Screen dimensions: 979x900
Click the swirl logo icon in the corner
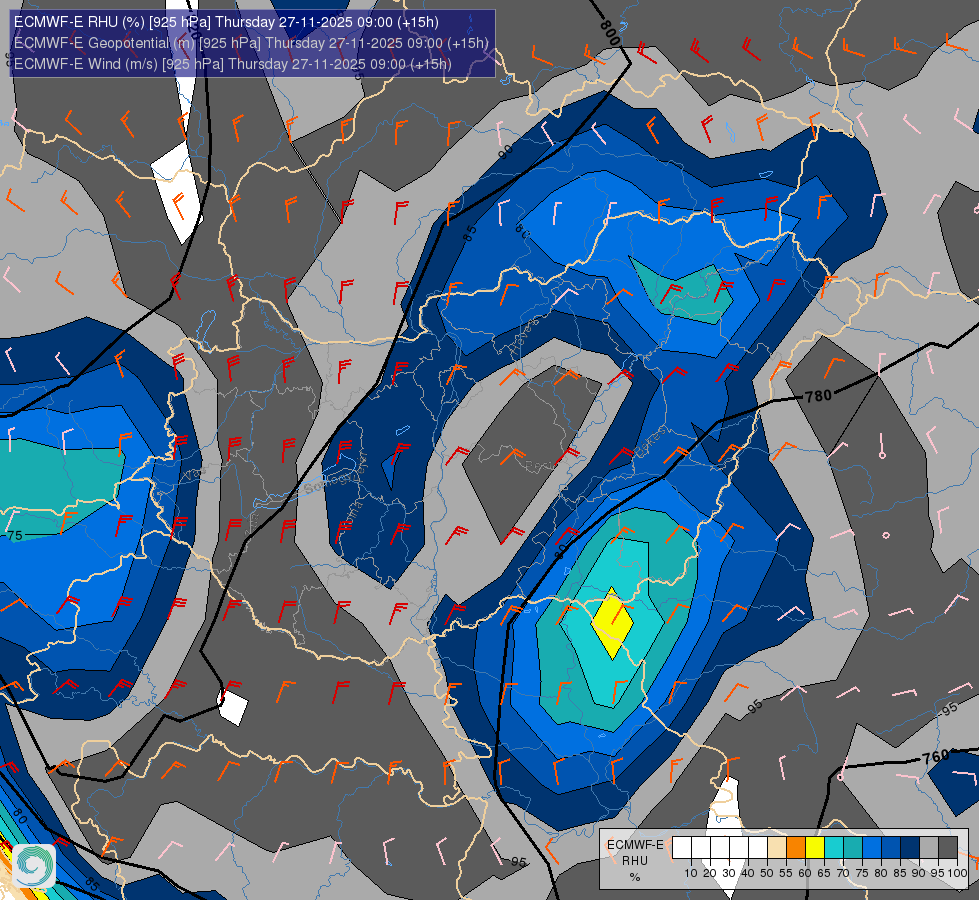(34, 866)
